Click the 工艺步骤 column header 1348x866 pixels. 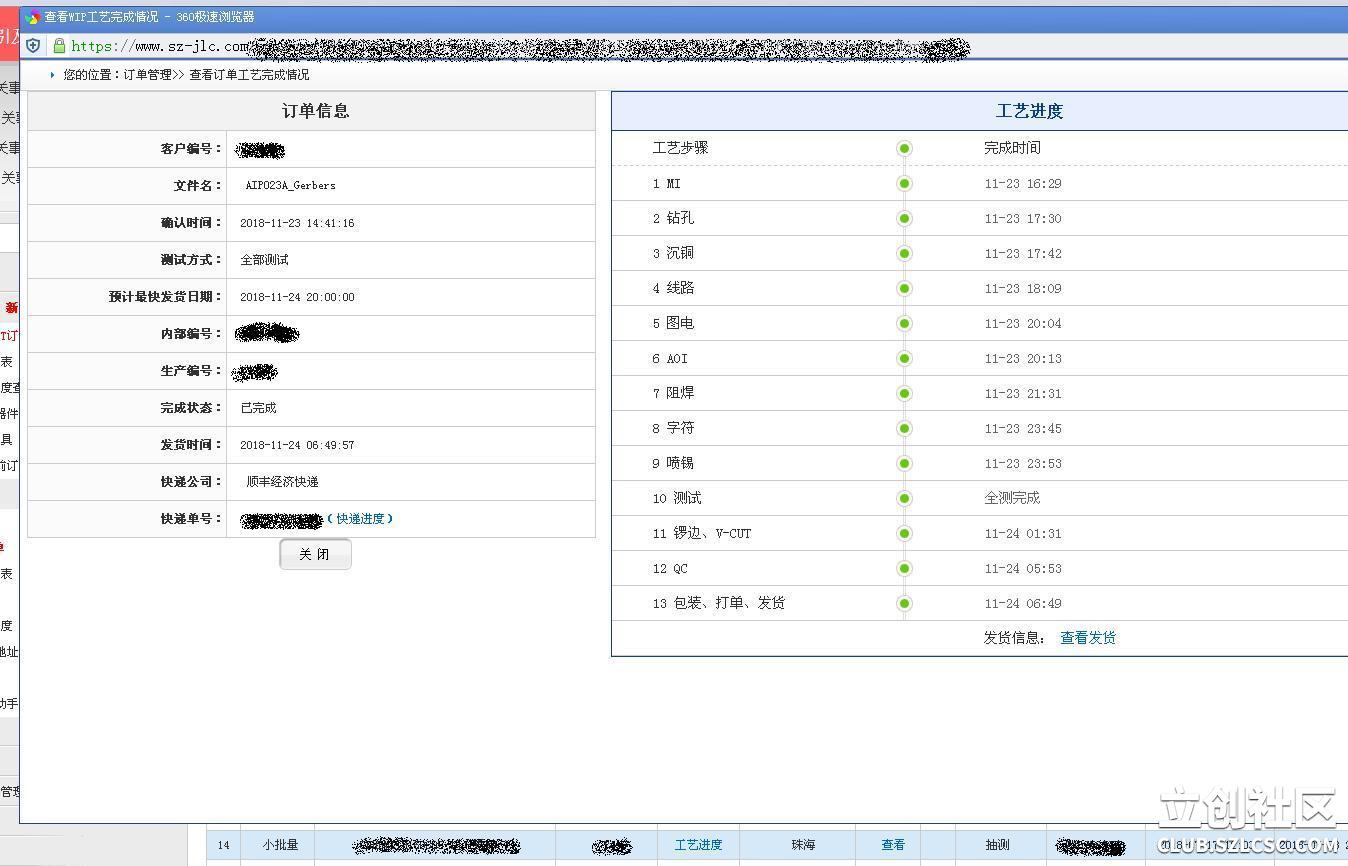coord(680,148)
